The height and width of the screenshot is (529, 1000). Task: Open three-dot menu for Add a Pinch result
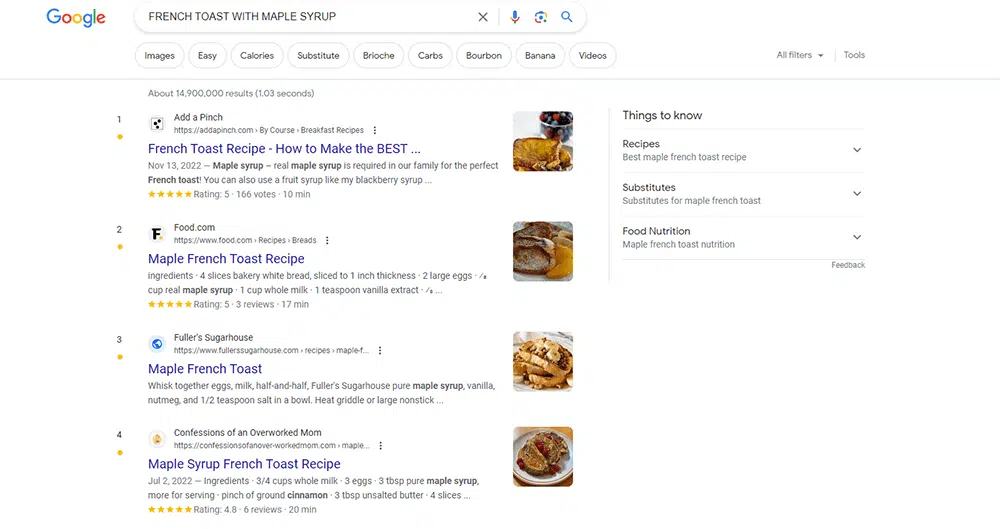coord(375,130)
